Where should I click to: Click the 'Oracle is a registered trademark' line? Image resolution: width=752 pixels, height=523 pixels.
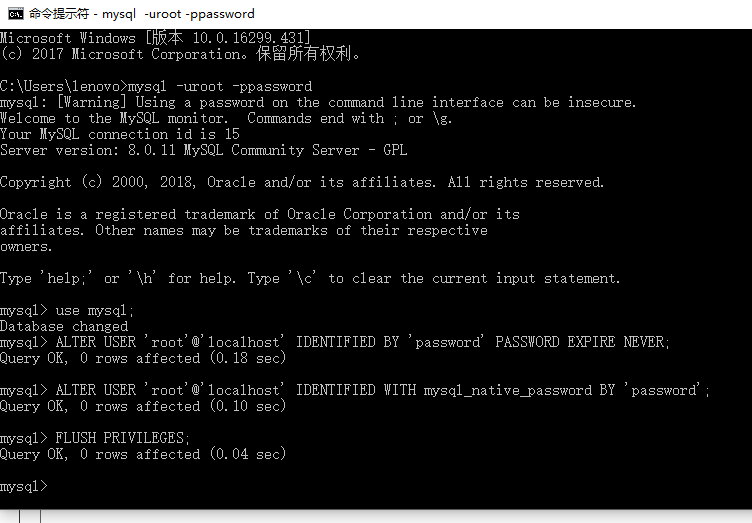(260, 214)
